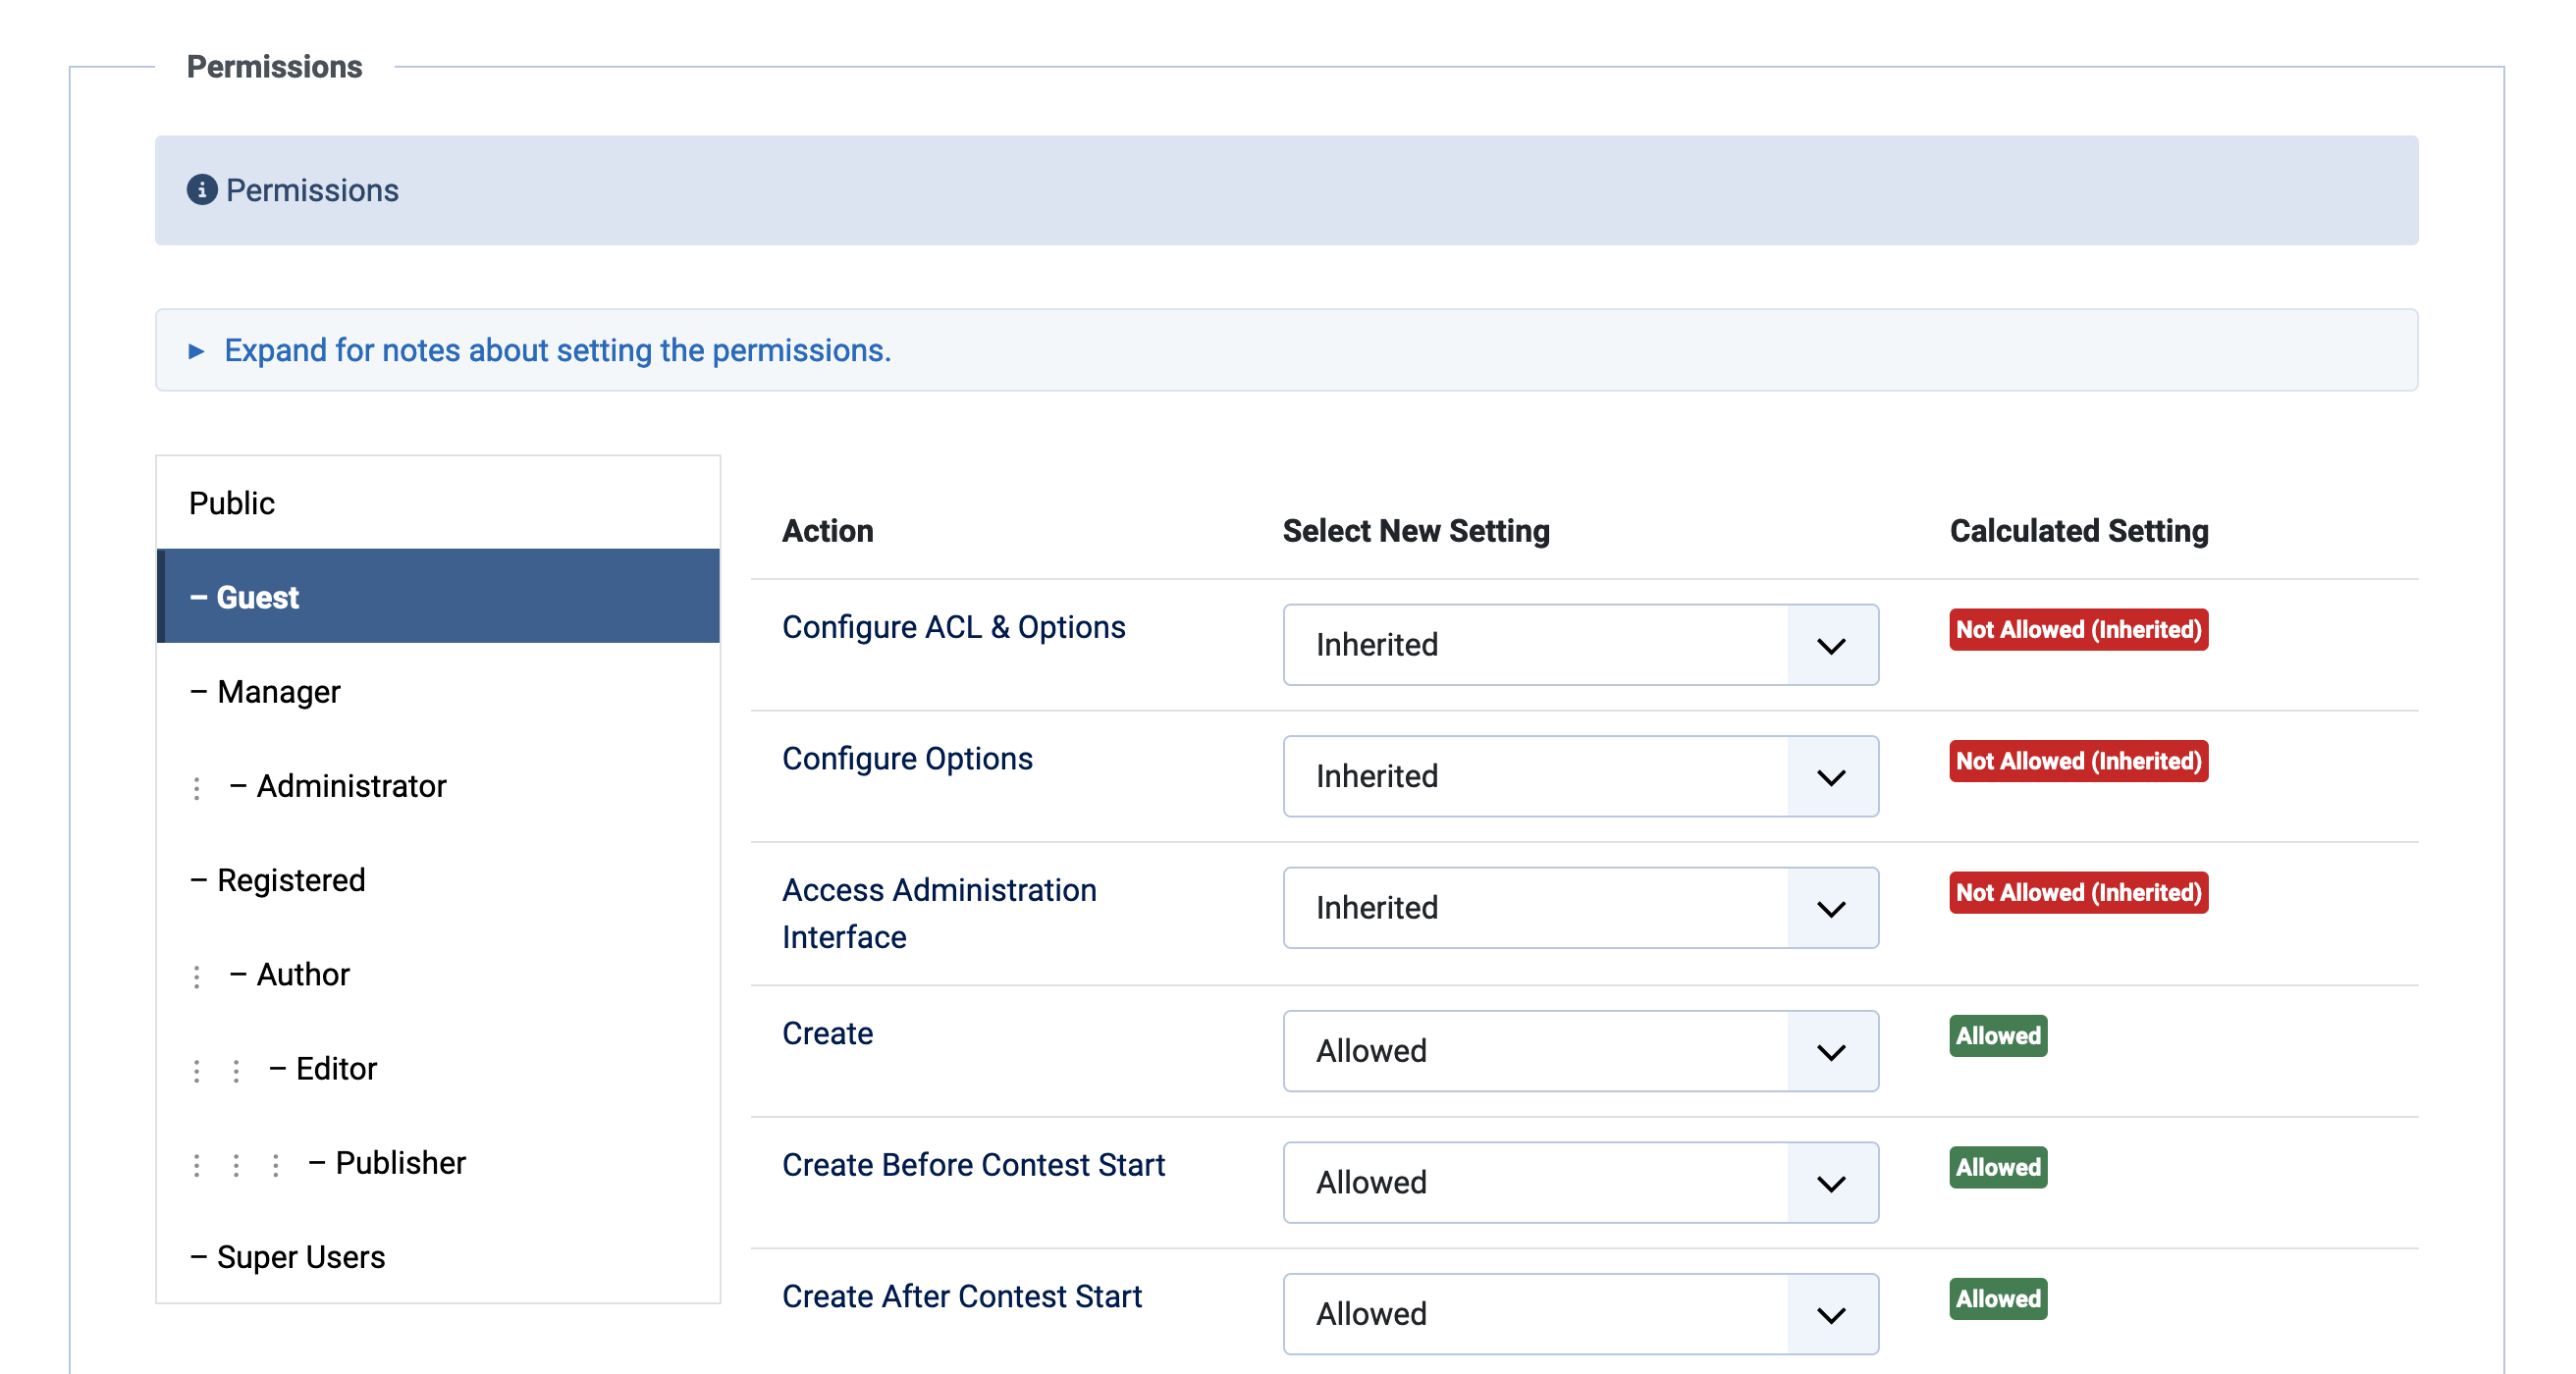Click Allowed badge for Create After Contest Start

1998,1299
